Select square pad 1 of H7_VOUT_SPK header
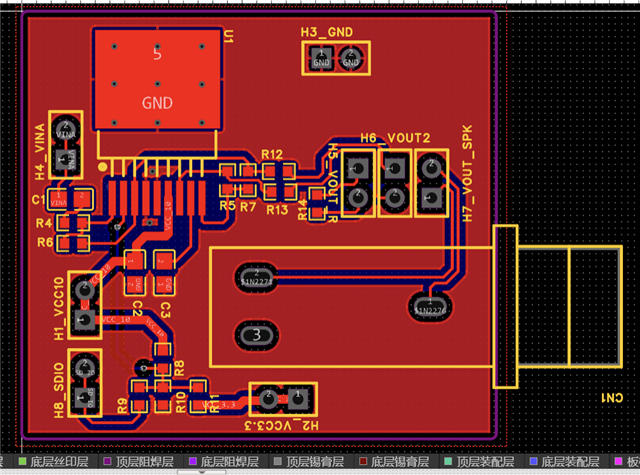Image resolution: width=640 pixels, height=475 pixels. 432,198
